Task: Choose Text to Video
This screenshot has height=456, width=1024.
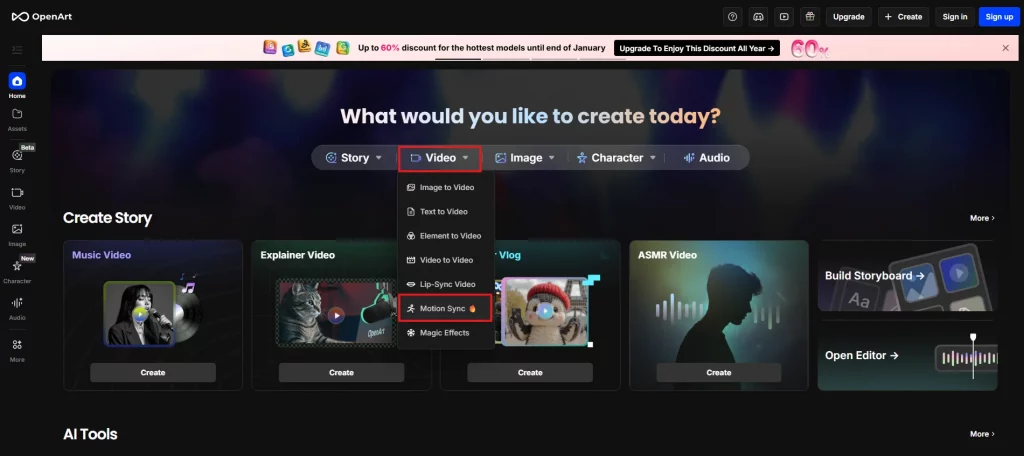Action: coord(446,212)
